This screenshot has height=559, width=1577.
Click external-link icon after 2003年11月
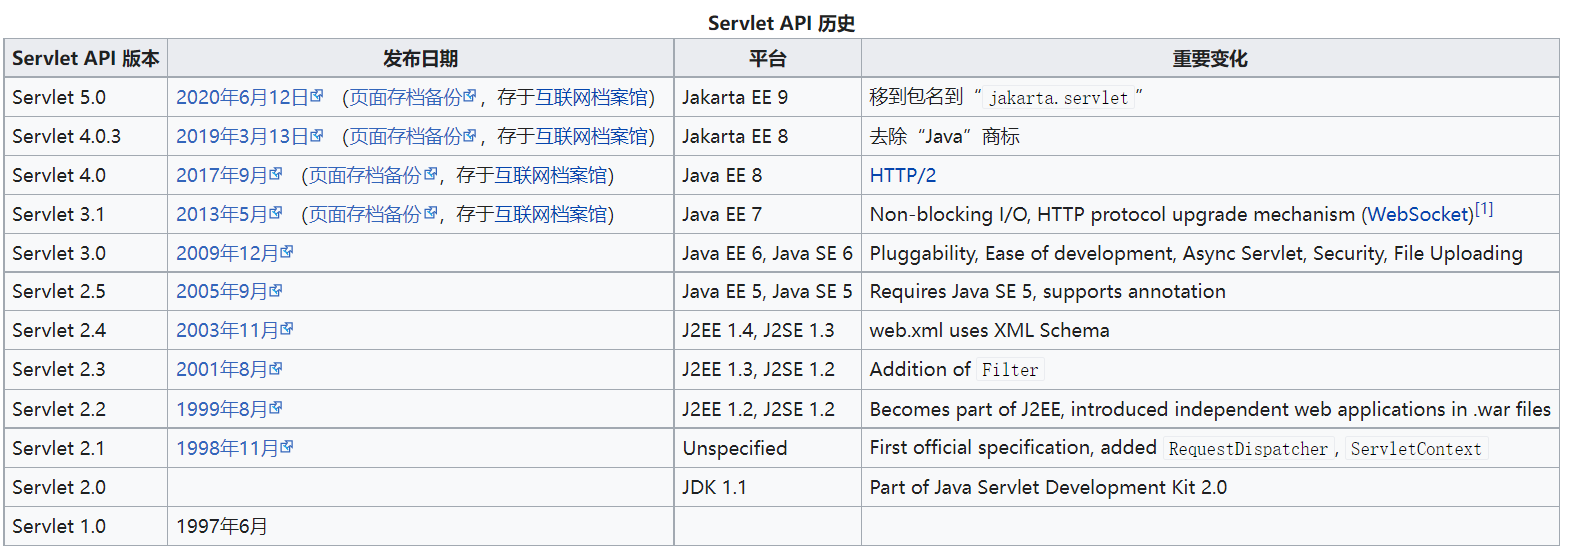tap(287, 329)
